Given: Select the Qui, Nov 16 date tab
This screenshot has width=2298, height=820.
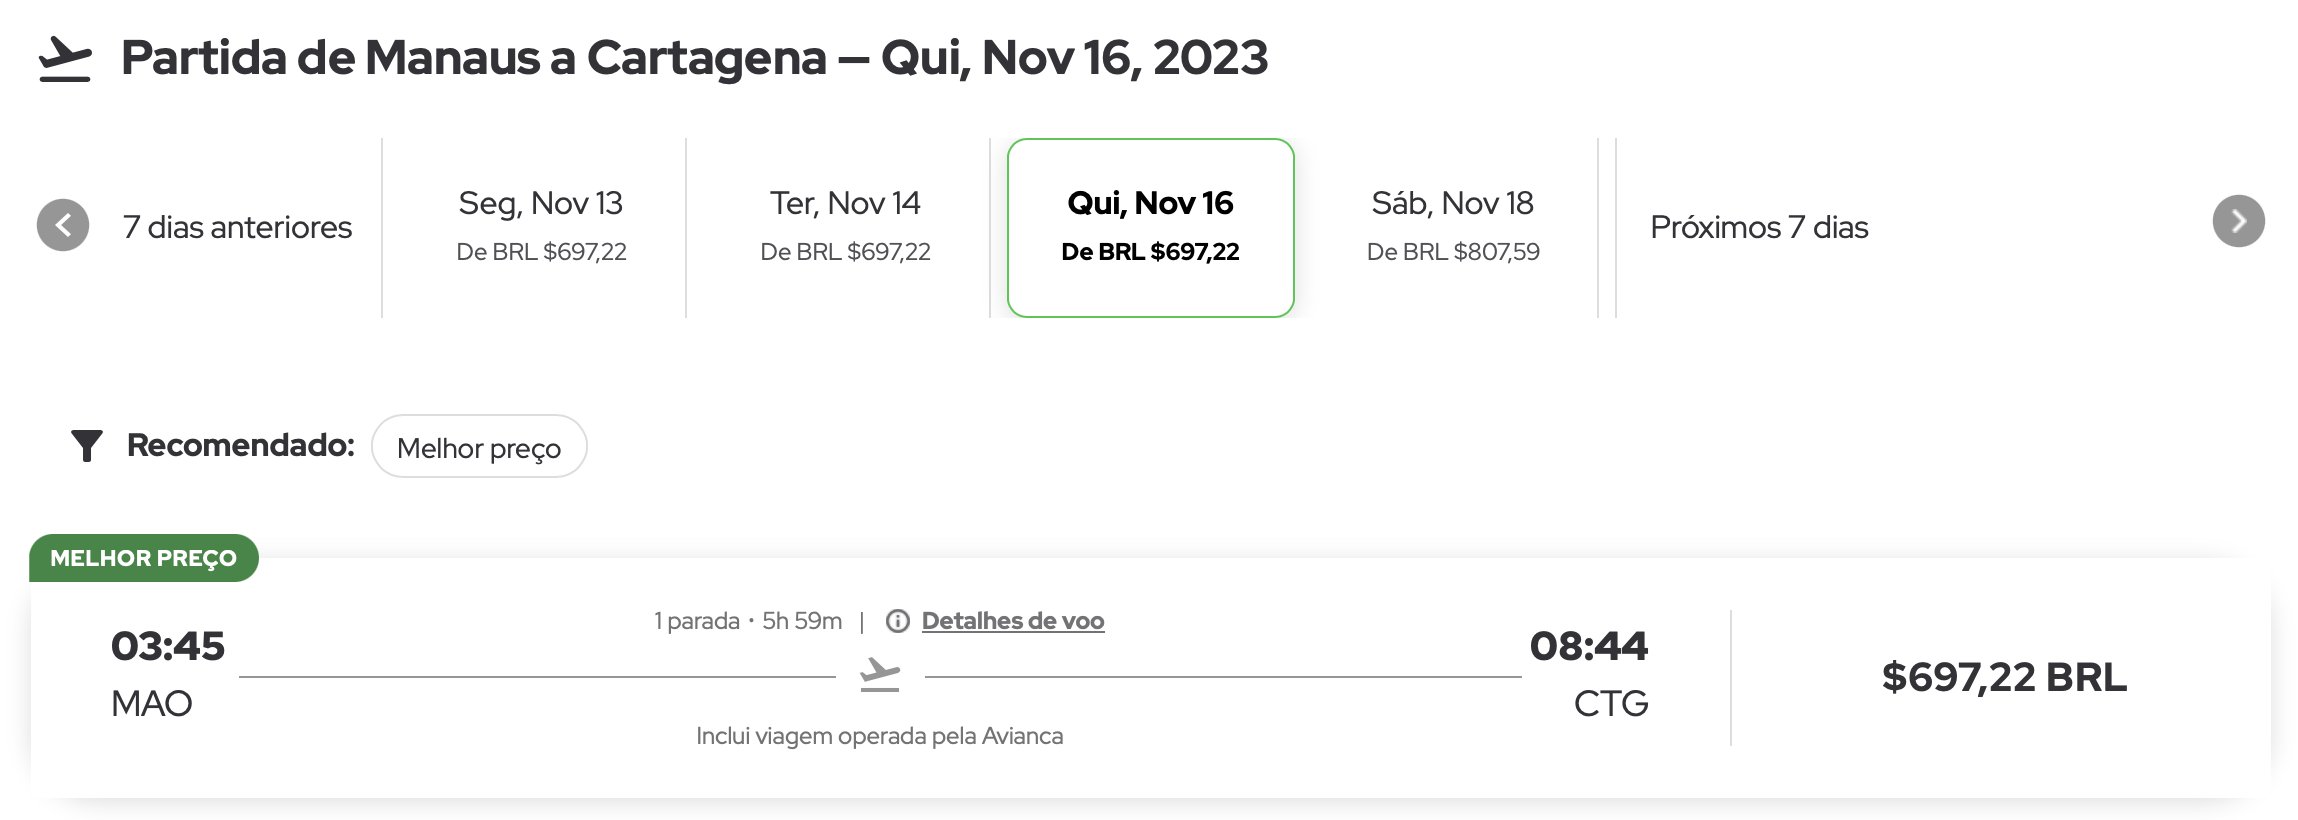Looking at the screenshot, I should tap(1150, 227).
